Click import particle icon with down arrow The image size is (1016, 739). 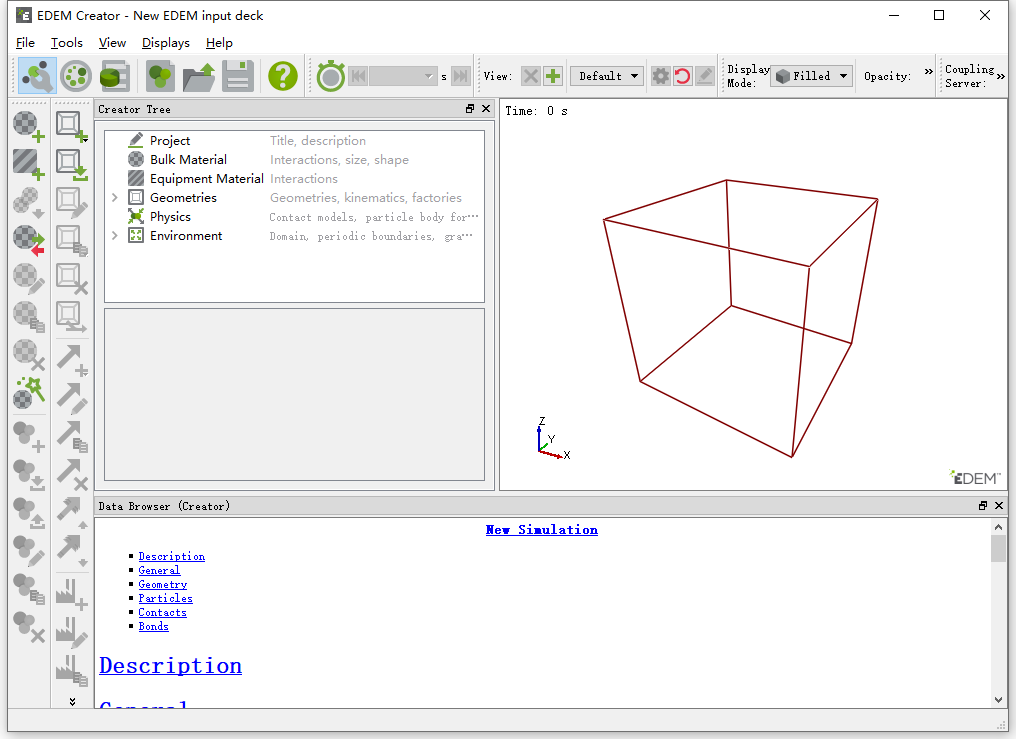point(29,475)
